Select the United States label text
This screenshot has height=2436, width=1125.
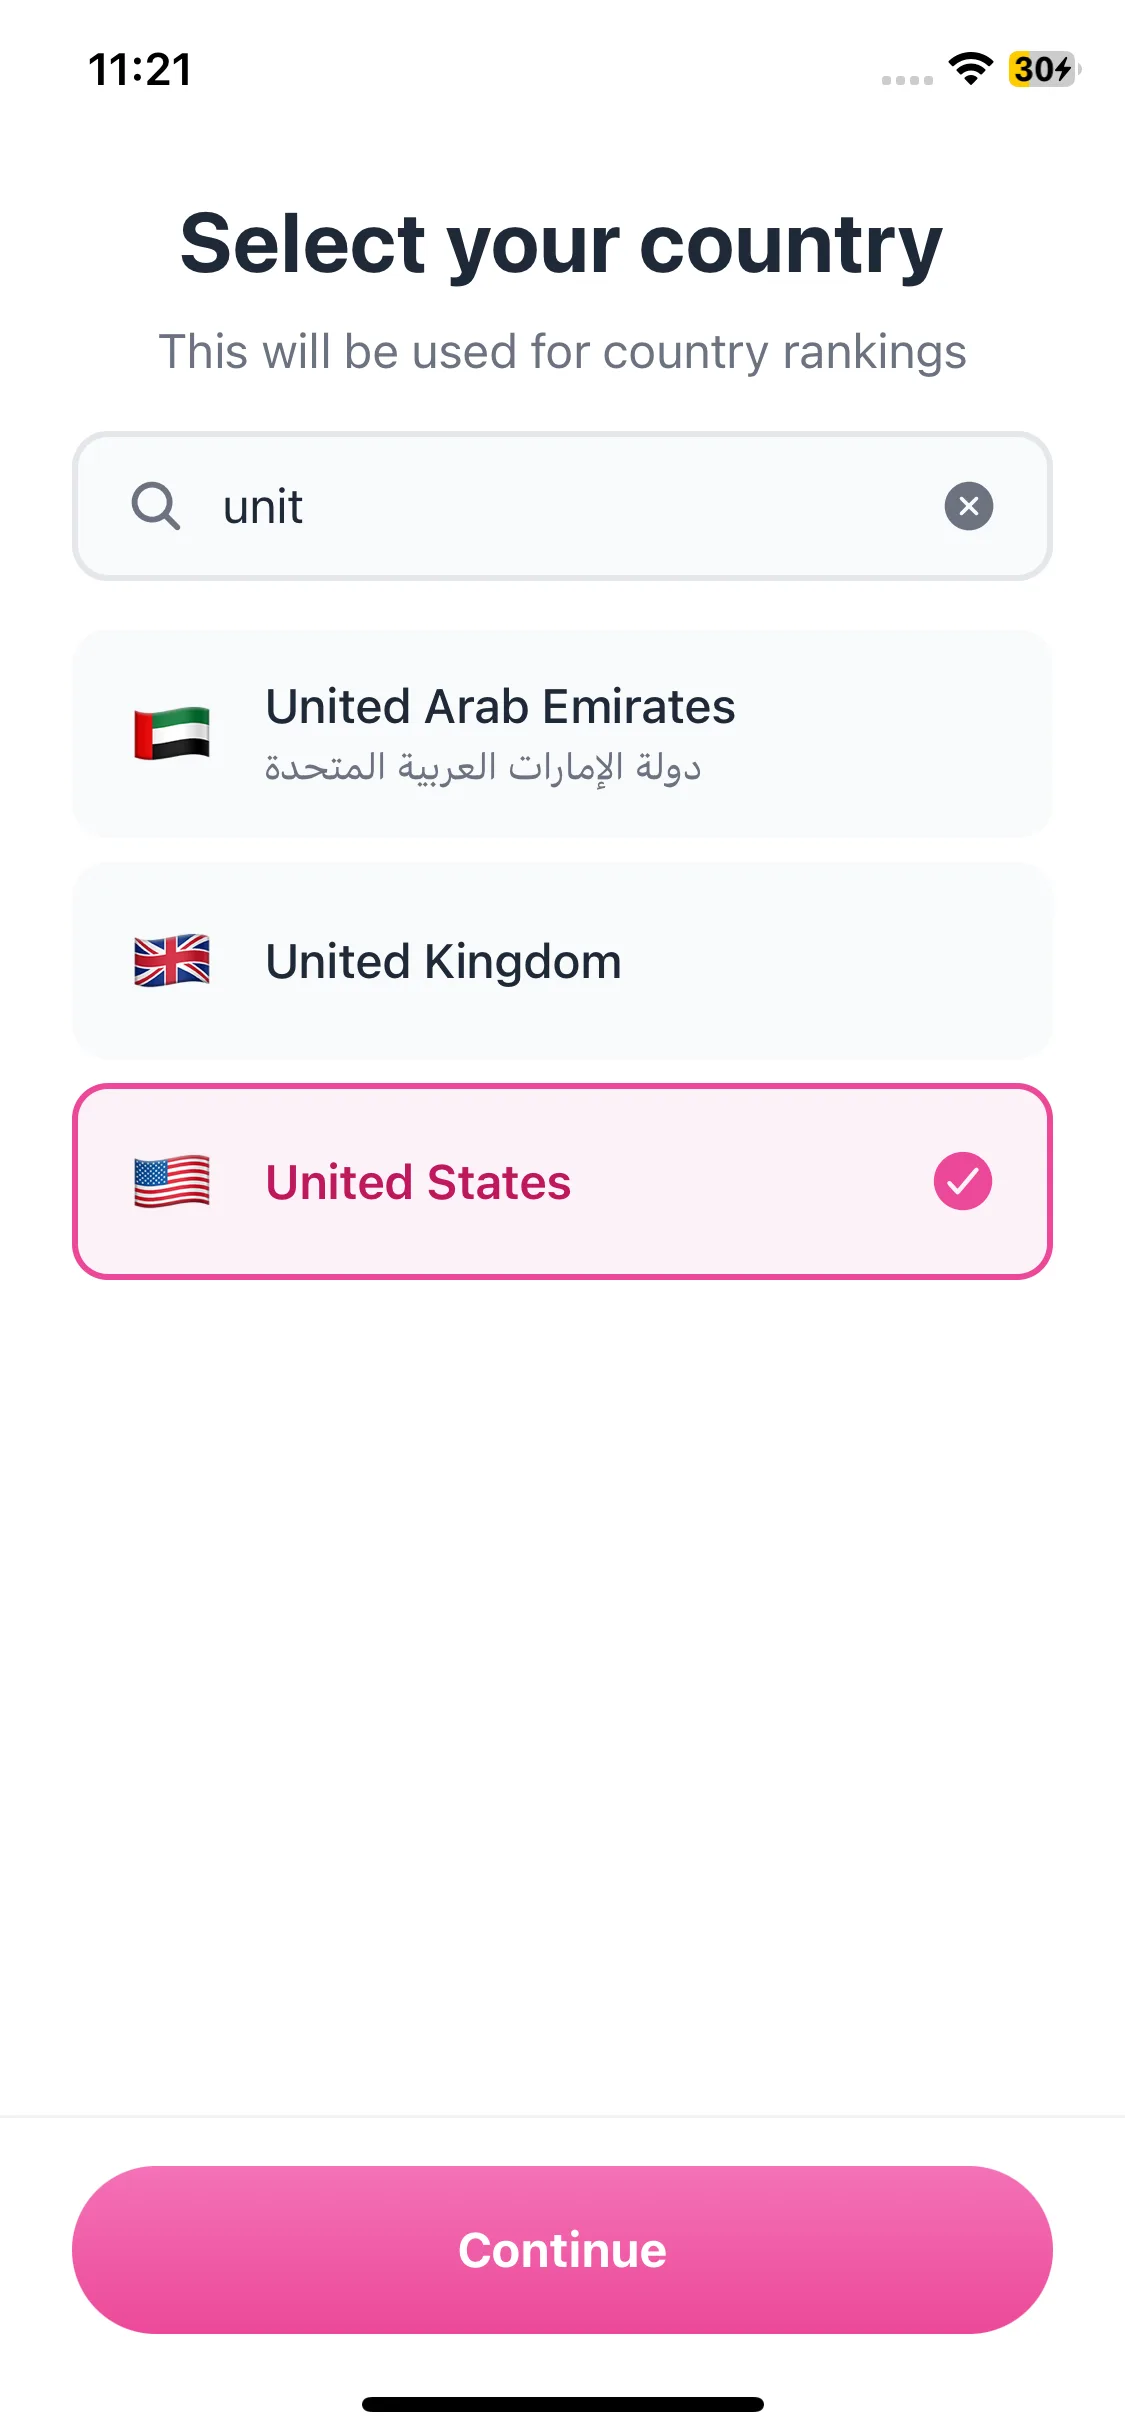[x=418, y=1182]
